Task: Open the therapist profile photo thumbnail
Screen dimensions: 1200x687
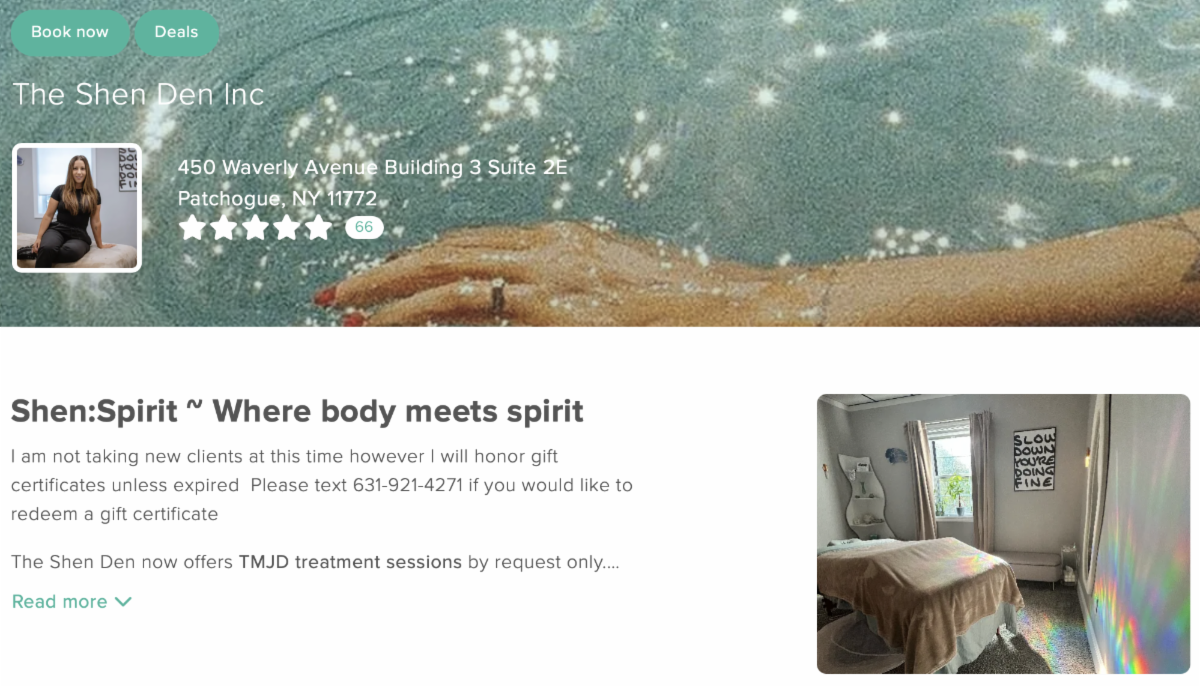Action: pos(77,208)
